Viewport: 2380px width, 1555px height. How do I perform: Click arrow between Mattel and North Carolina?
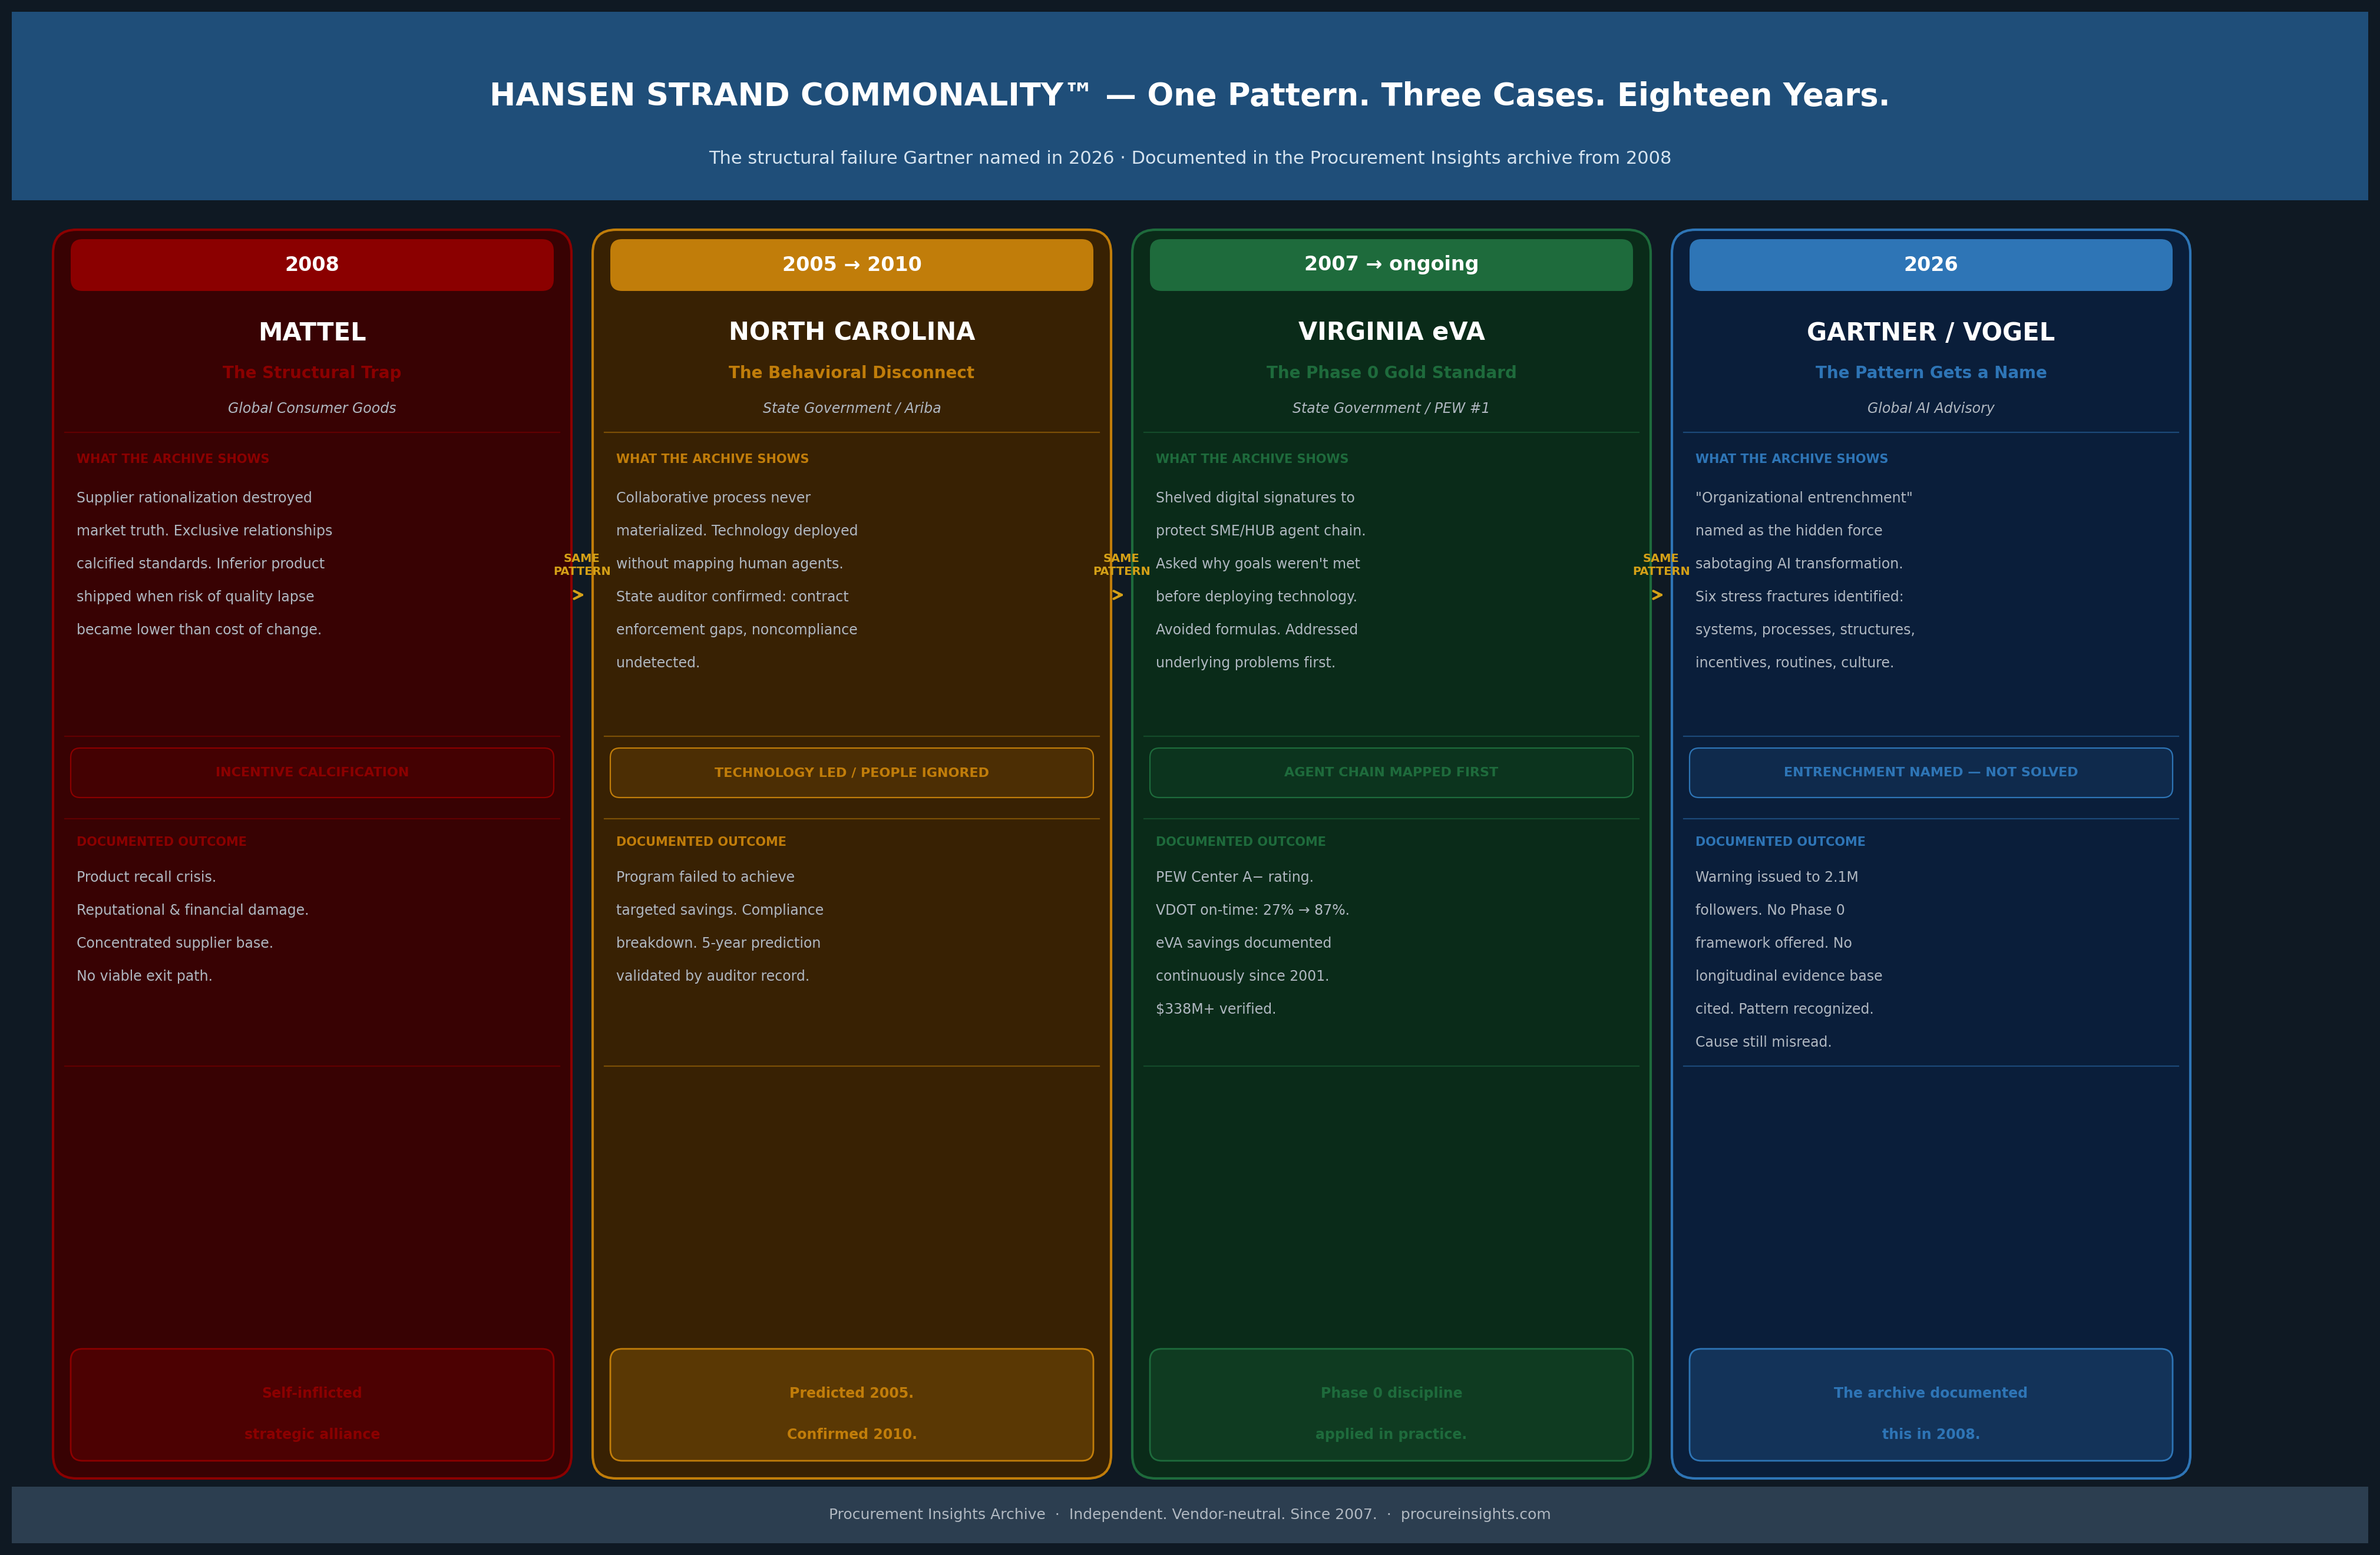[x=578, y=595]
